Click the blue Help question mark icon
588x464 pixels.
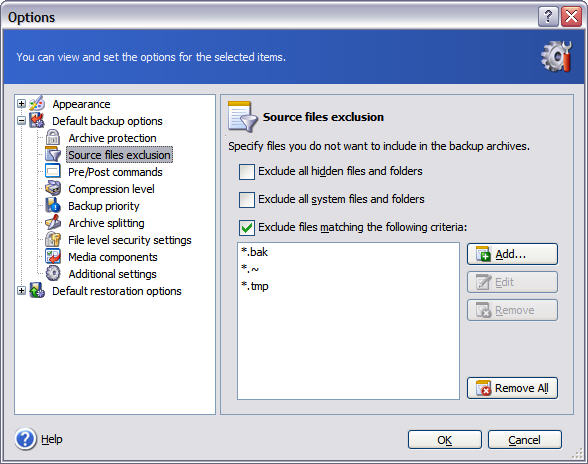[26, 439]
